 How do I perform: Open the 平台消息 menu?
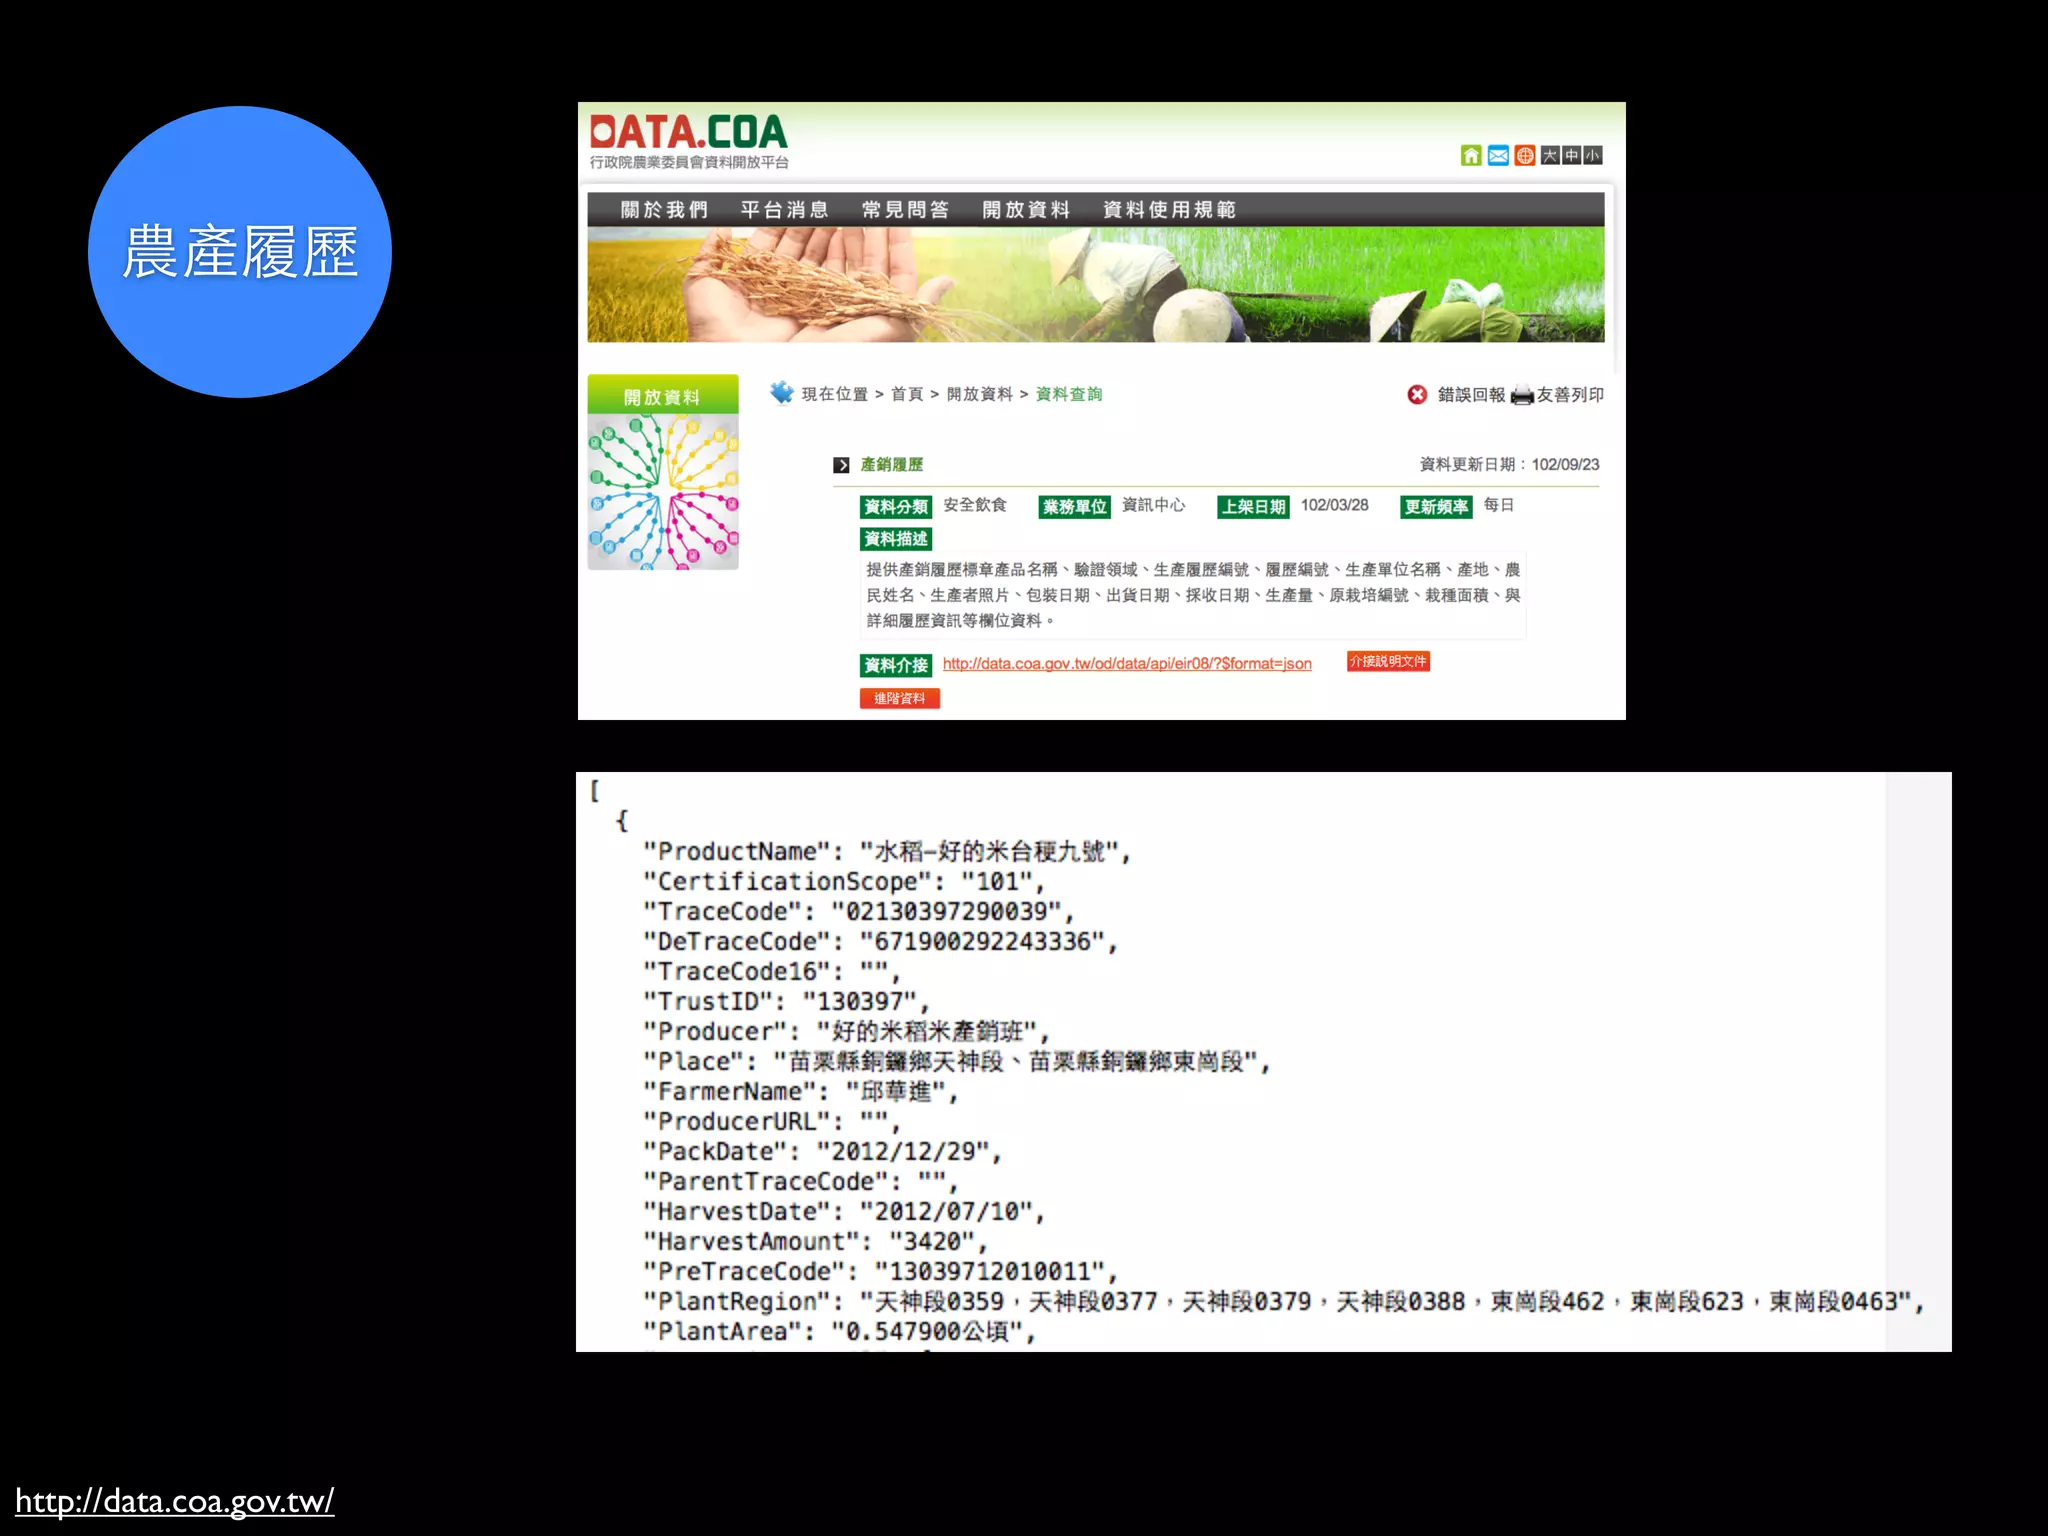[785, 210]
